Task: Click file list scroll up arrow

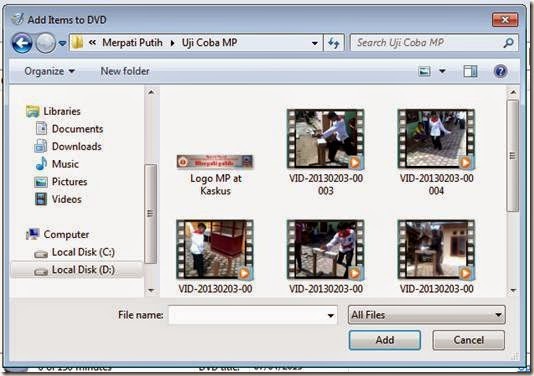Action: pyautogui.click(x=513, y=92)
